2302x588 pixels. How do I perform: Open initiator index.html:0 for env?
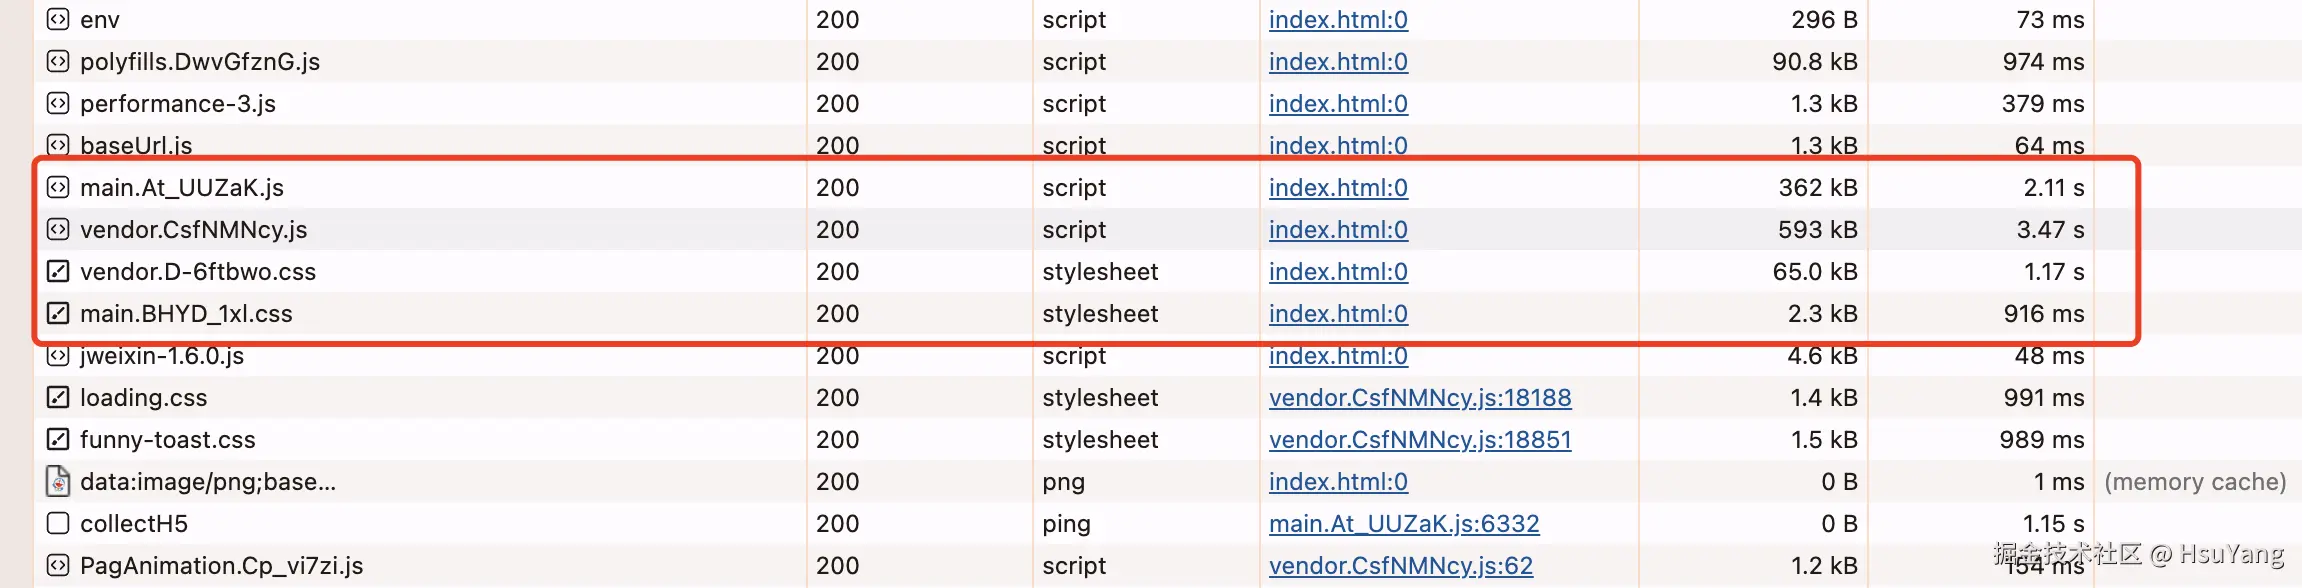pos(1338,19)
